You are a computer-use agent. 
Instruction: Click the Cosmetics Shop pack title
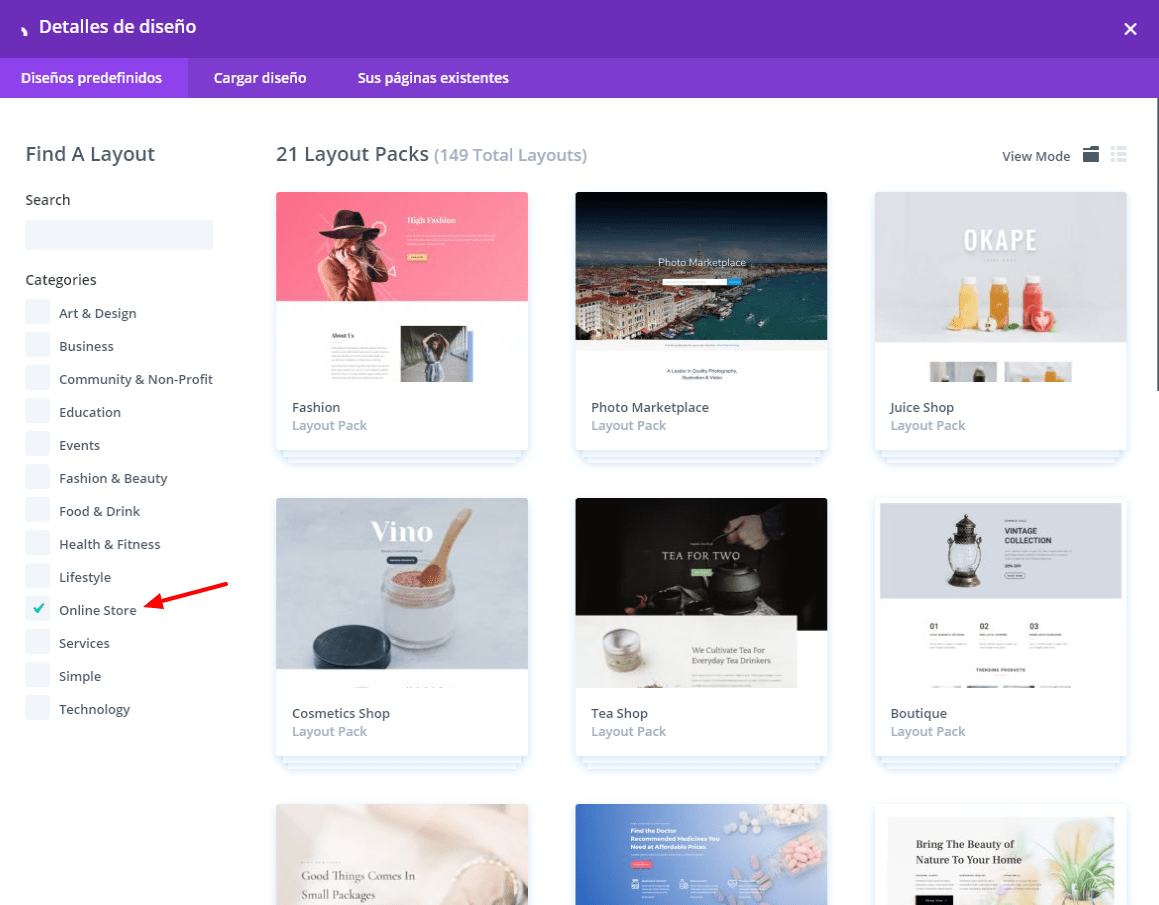coord(341,714)
